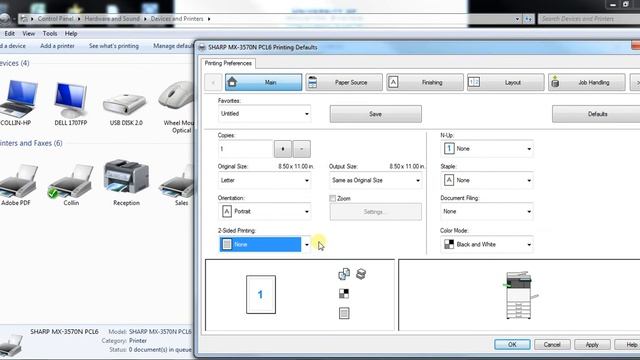Image resolution: width=640 pixels, height=360 pixels.
Task: Increase the number of copies
Action: pos(282,149)
